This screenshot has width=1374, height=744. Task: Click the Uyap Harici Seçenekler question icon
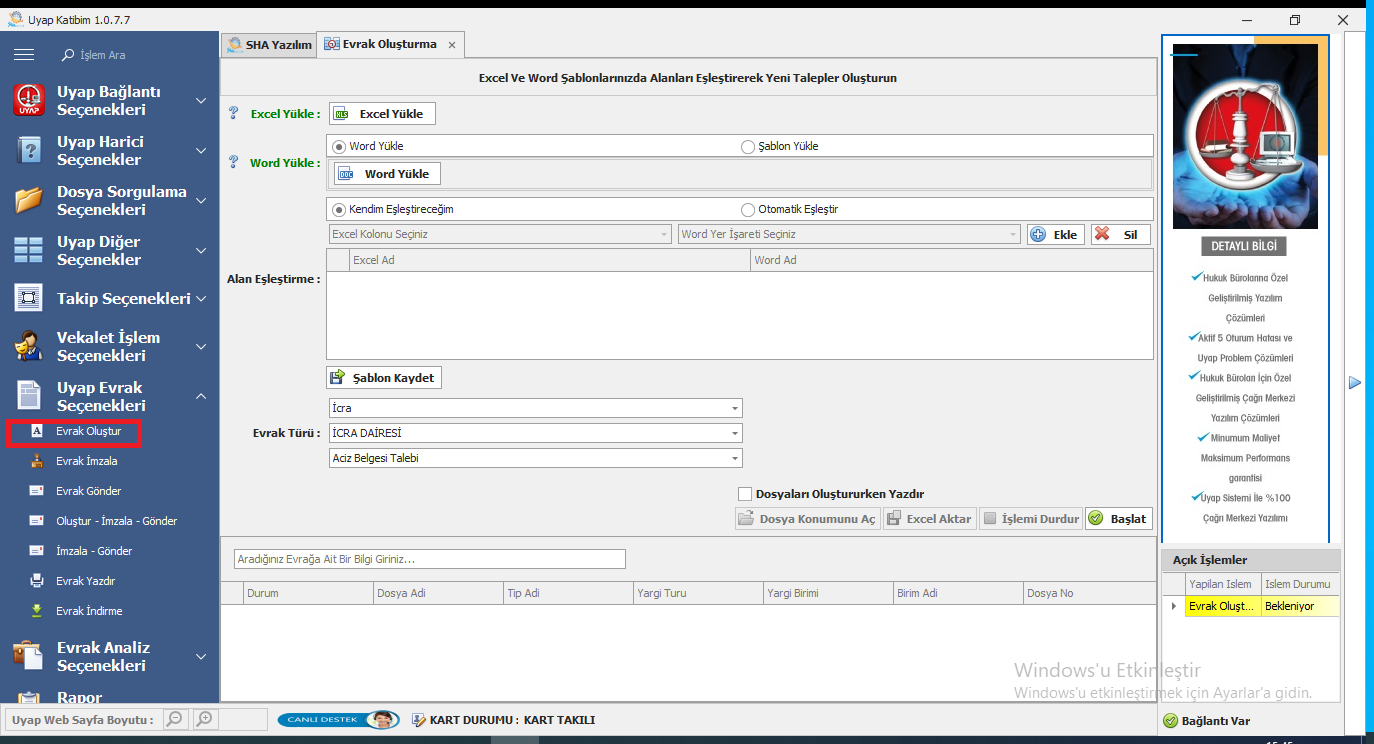coord(29,150)
